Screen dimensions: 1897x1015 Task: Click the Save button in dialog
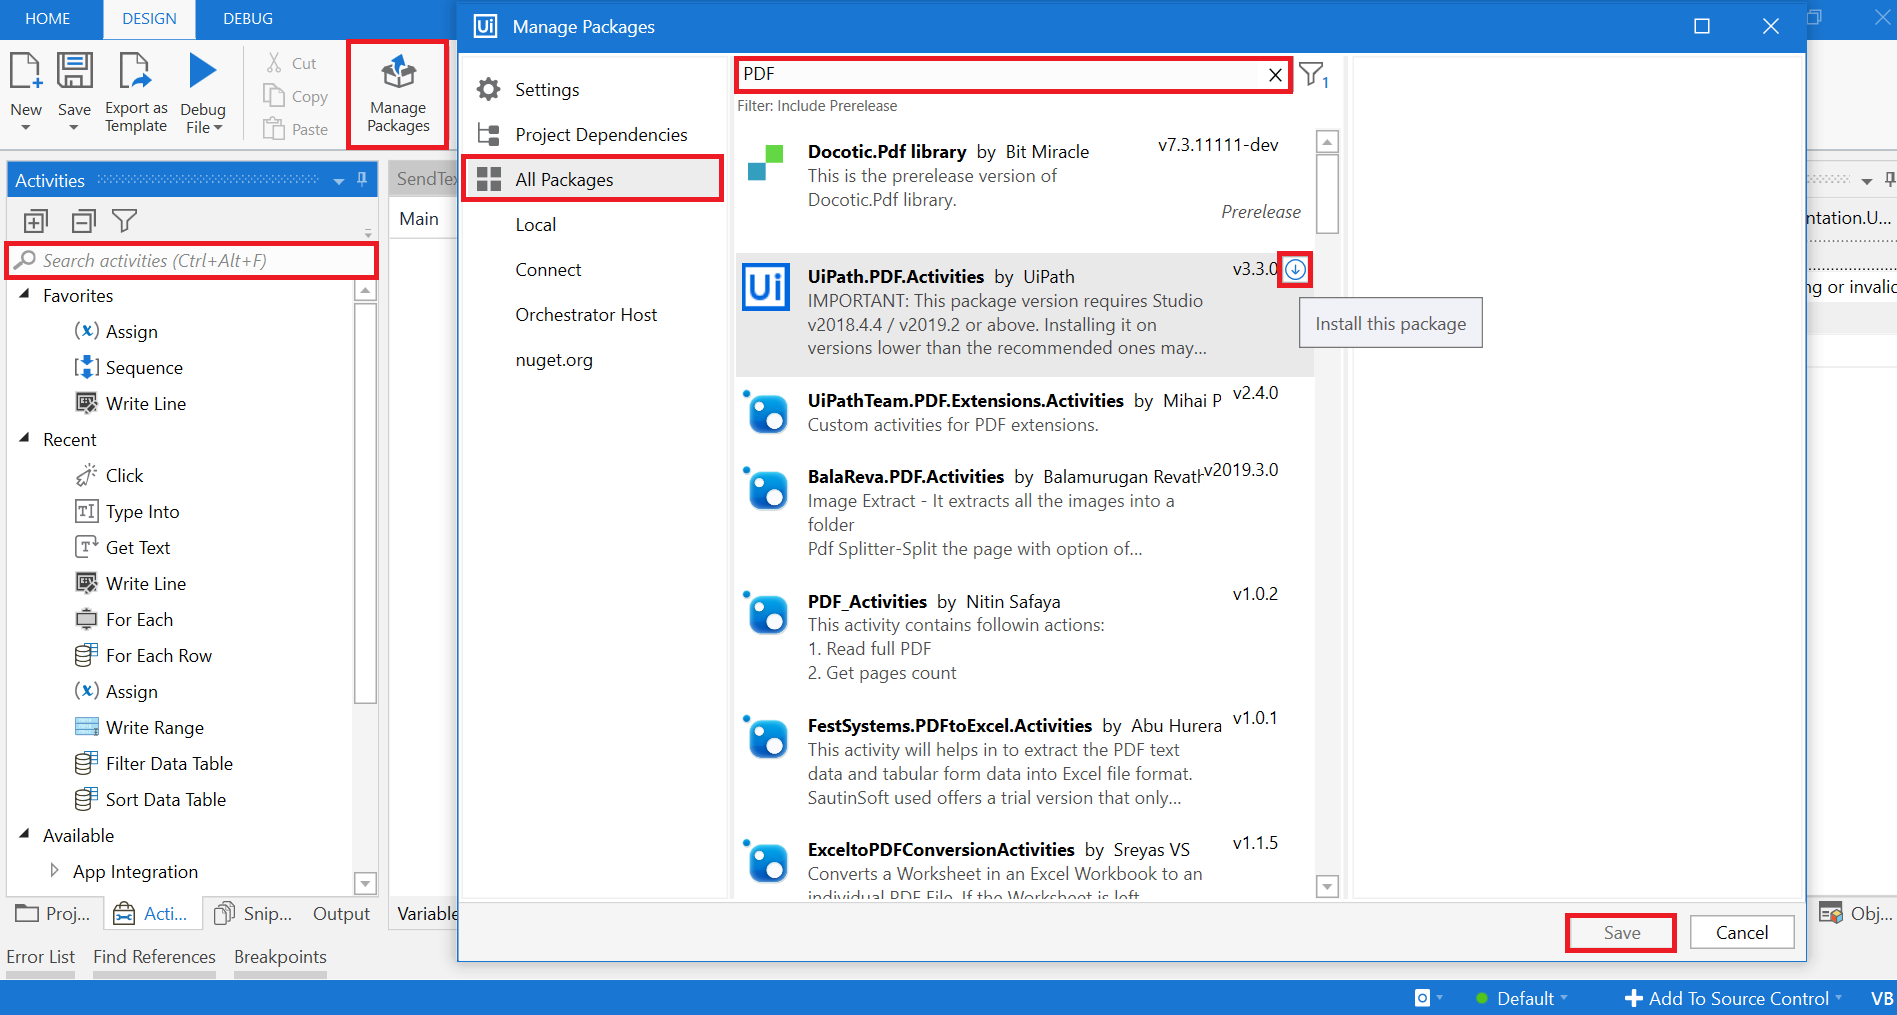[1621, 932]
